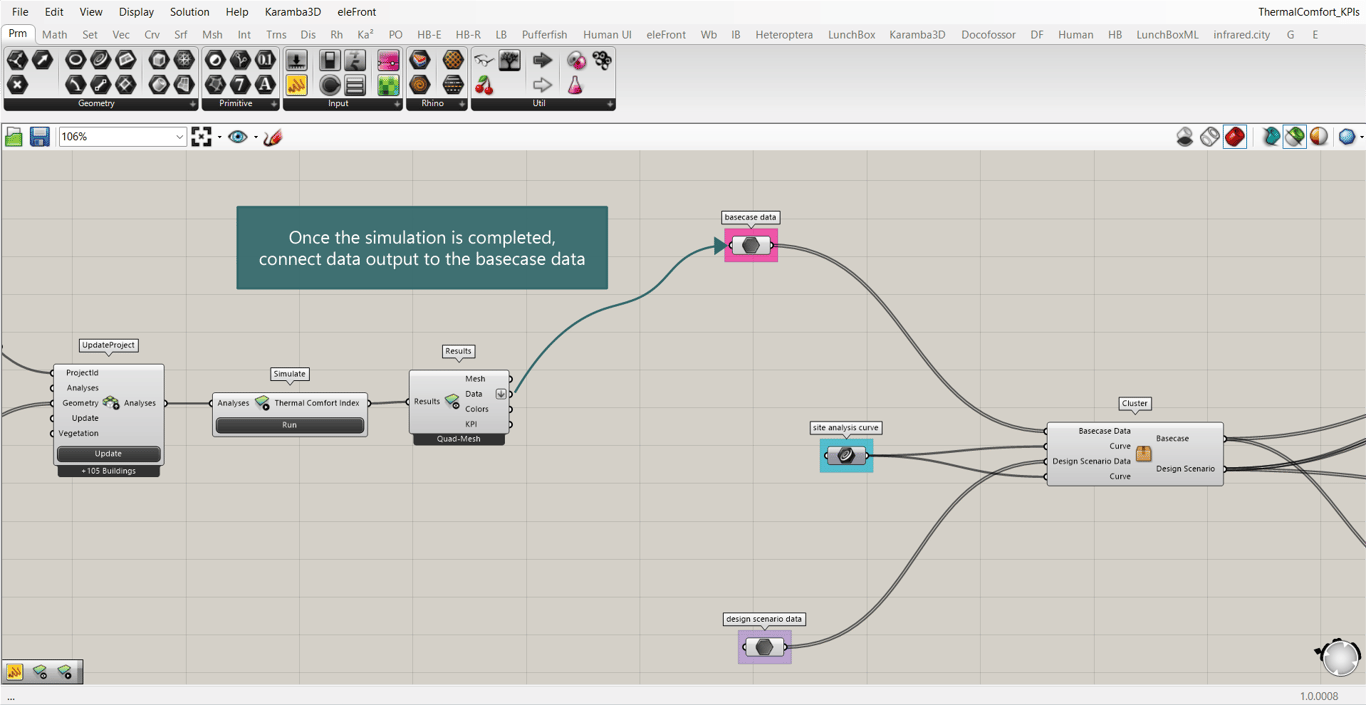The height and width of the screenshot is (705, 1366).
Task: Select the Boolean Toggle input icon
Action: point(330,60)
